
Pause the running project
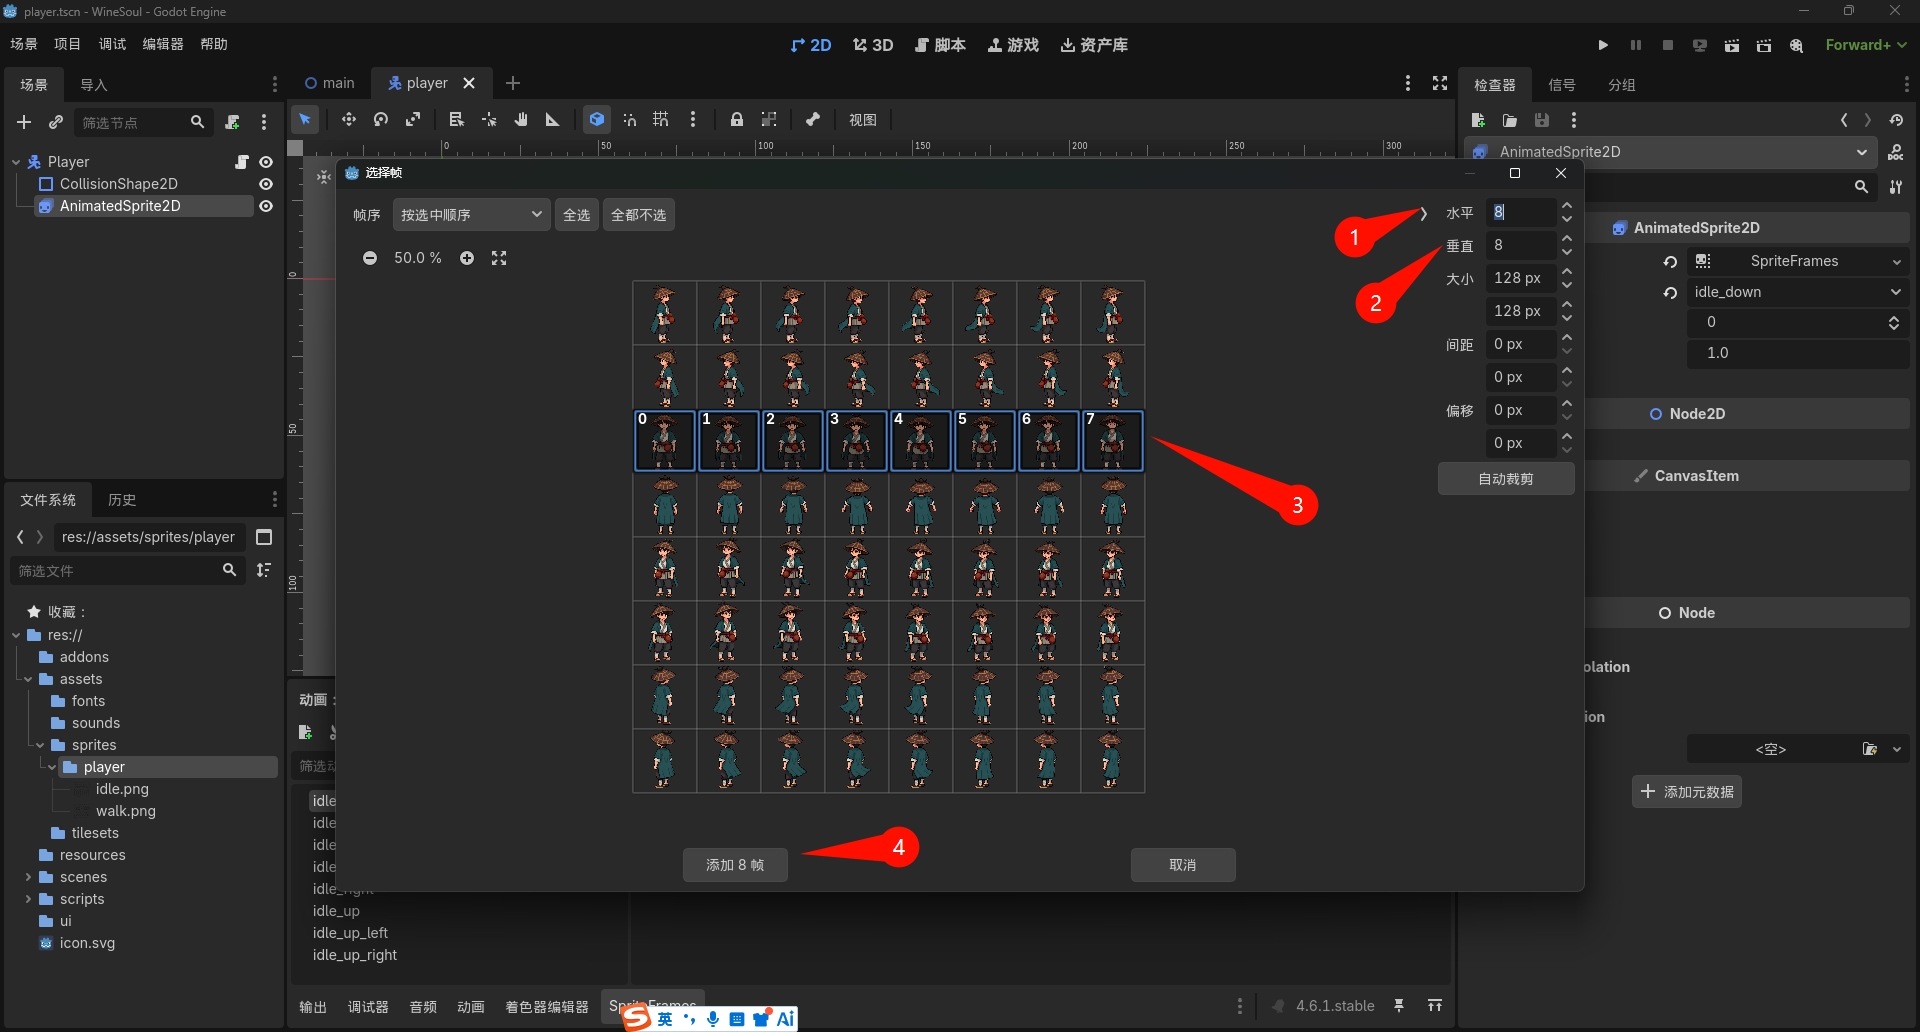1636,45
